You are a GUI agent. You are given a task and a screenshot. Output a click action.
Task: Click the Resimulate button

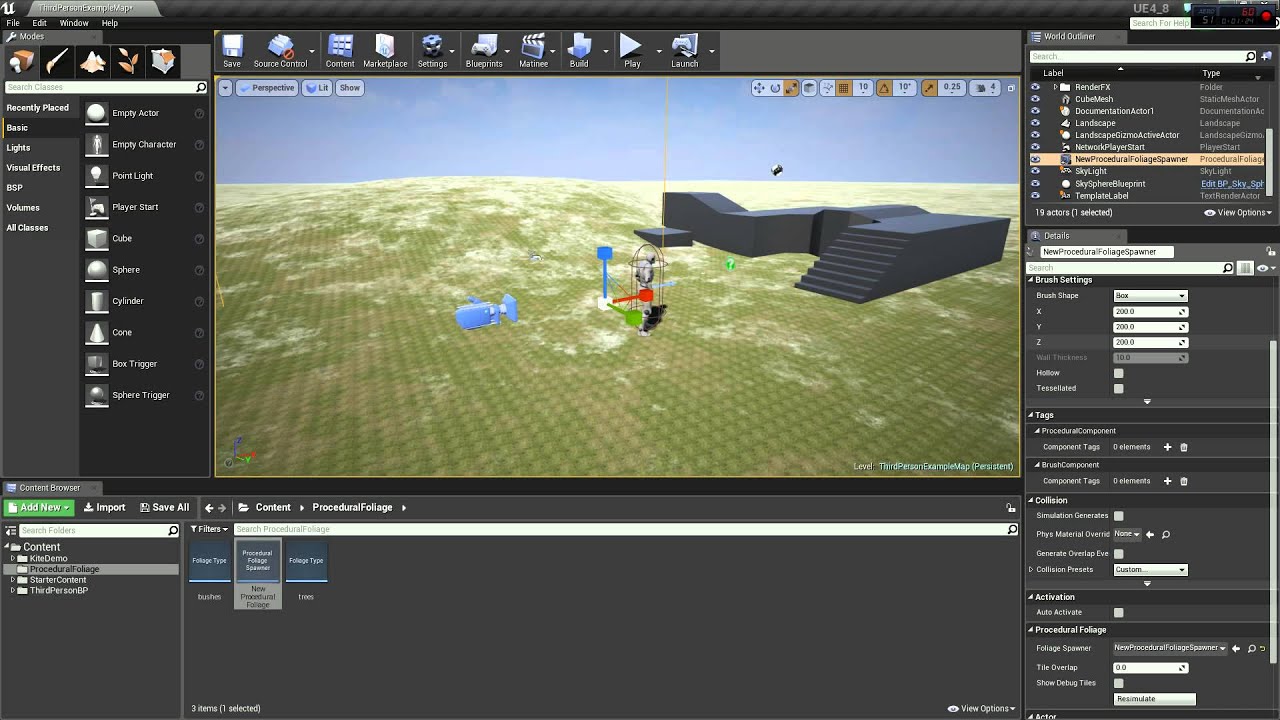[1155, 699]
